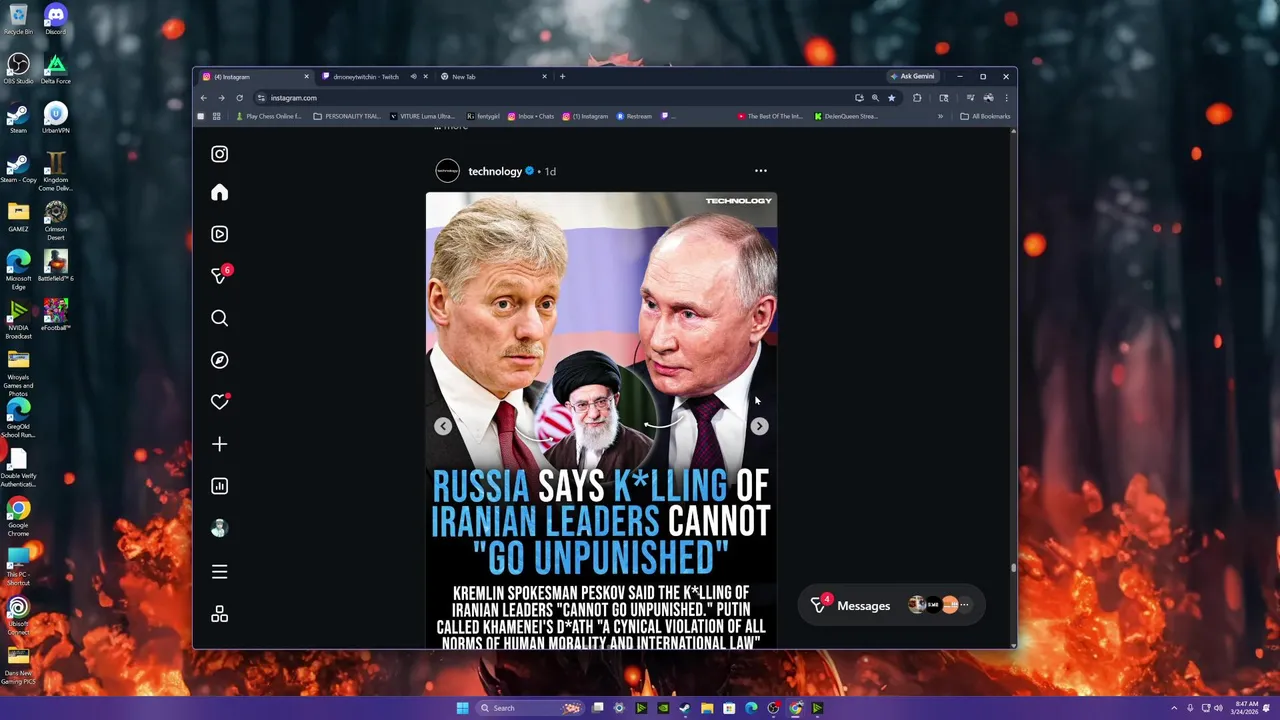Show hidden system tray icons
This screenshot has height=720, width=1280.
click(1175, 708)
